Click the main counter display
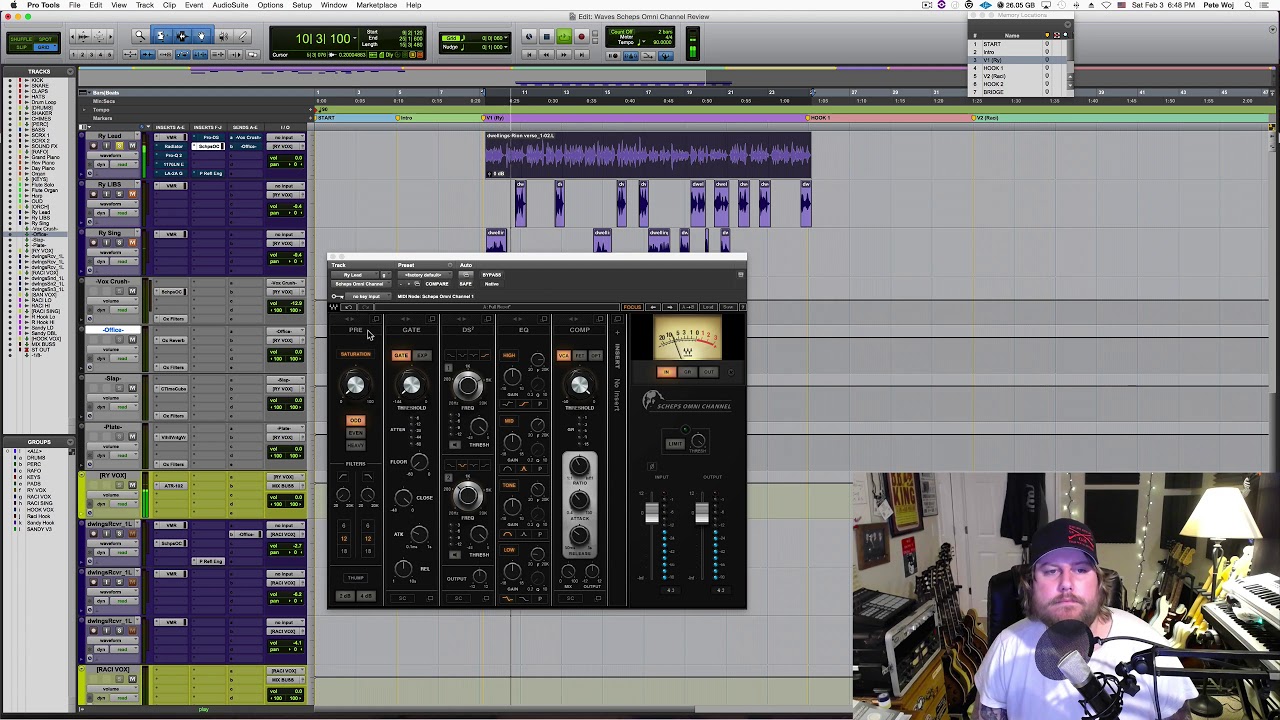The image size is (1280, 720). tap(325, 39)
